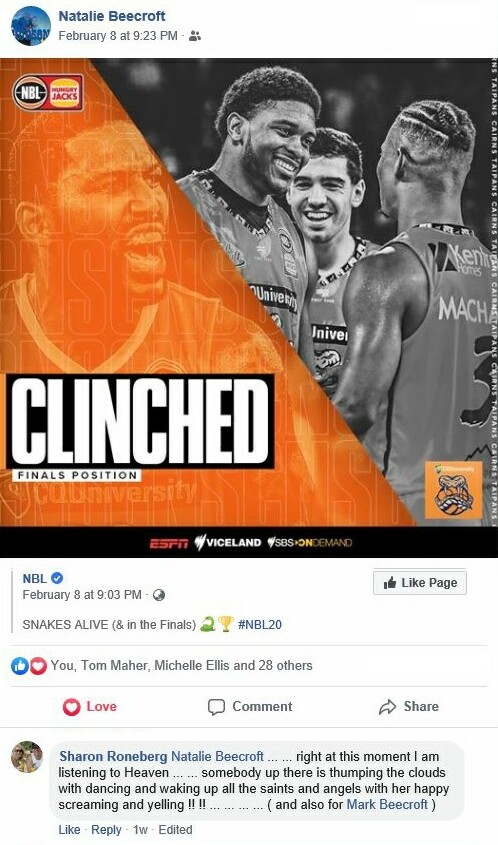Open Sharon Roneberg's avatar thumbnail

(27, 757)
